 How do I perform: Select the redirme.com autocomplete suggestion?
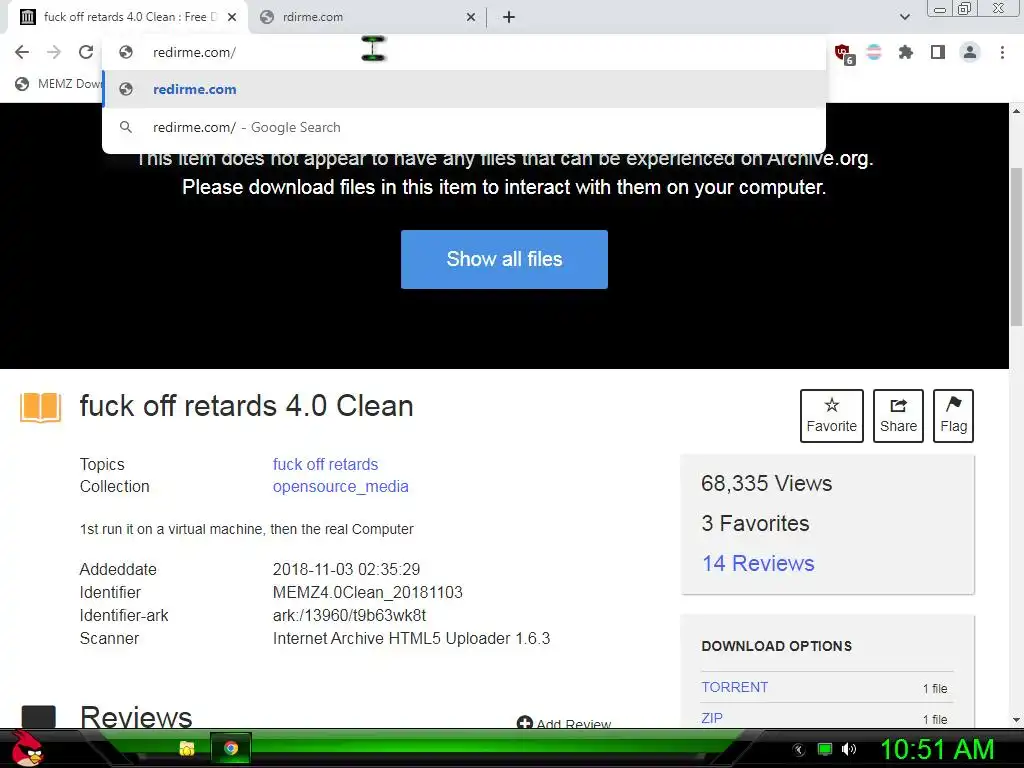464,89
